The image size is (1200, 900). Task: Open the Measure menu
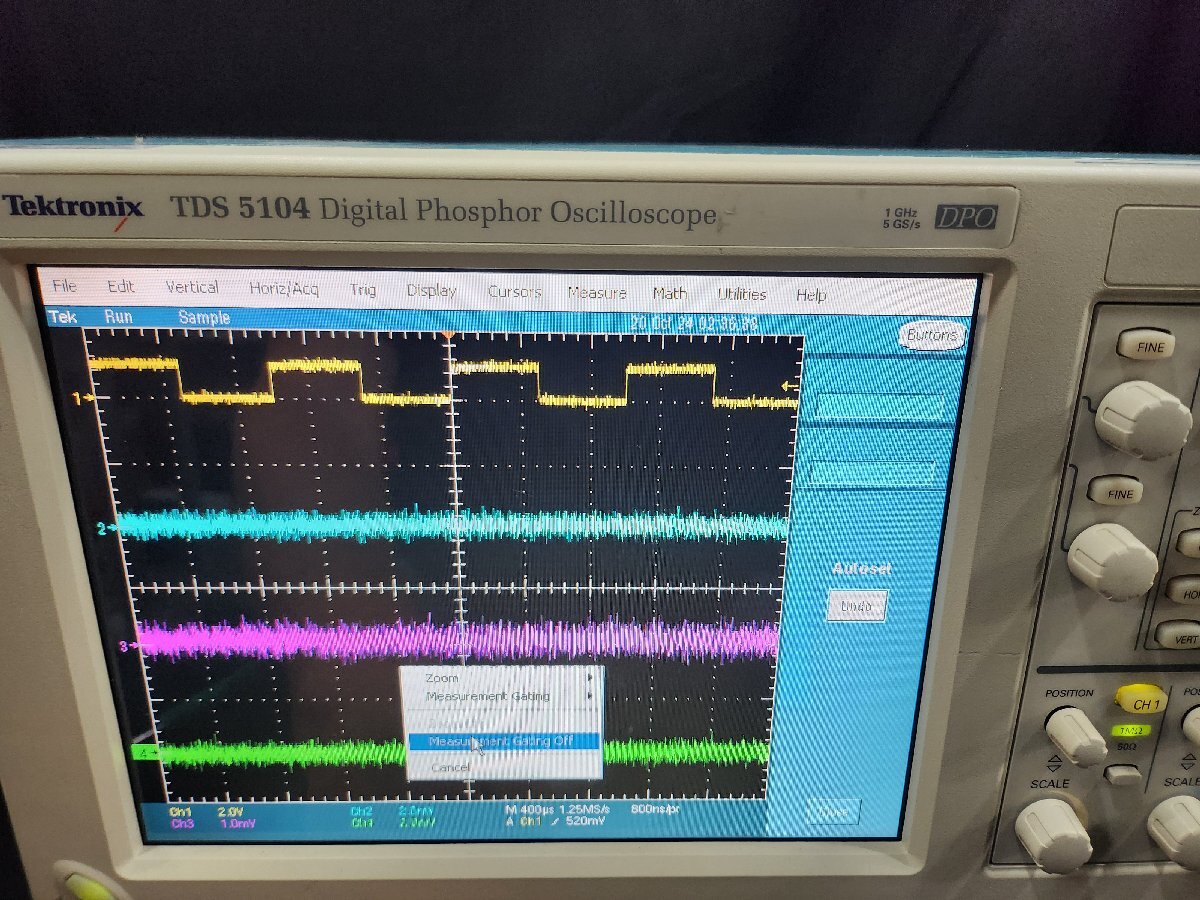tap(597, 293)
